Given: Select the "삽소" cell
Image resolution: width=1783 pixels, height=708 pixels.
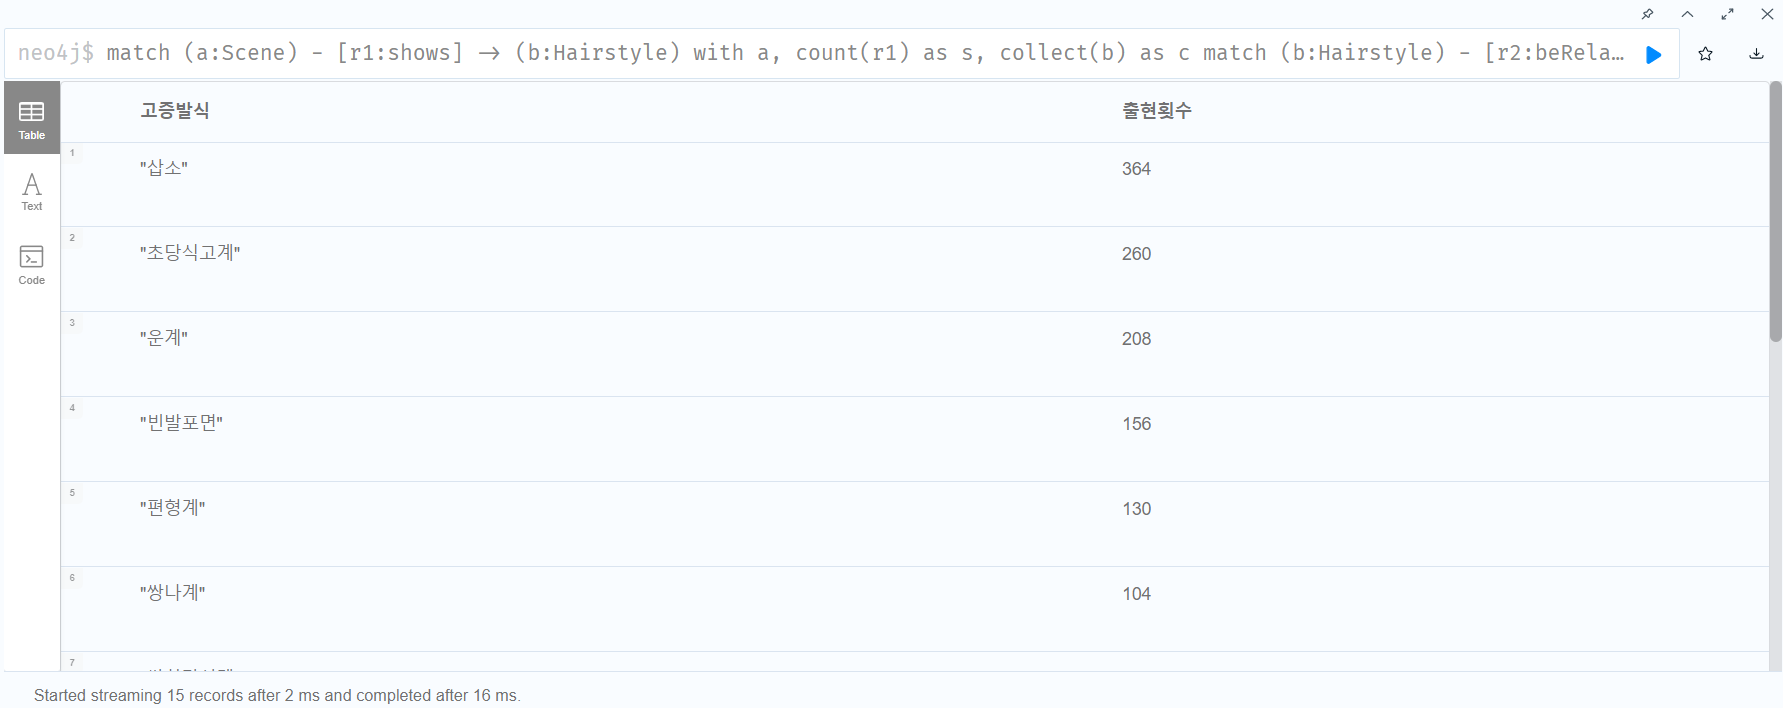Looking at the screenshot, I should [x=164, y=168].
